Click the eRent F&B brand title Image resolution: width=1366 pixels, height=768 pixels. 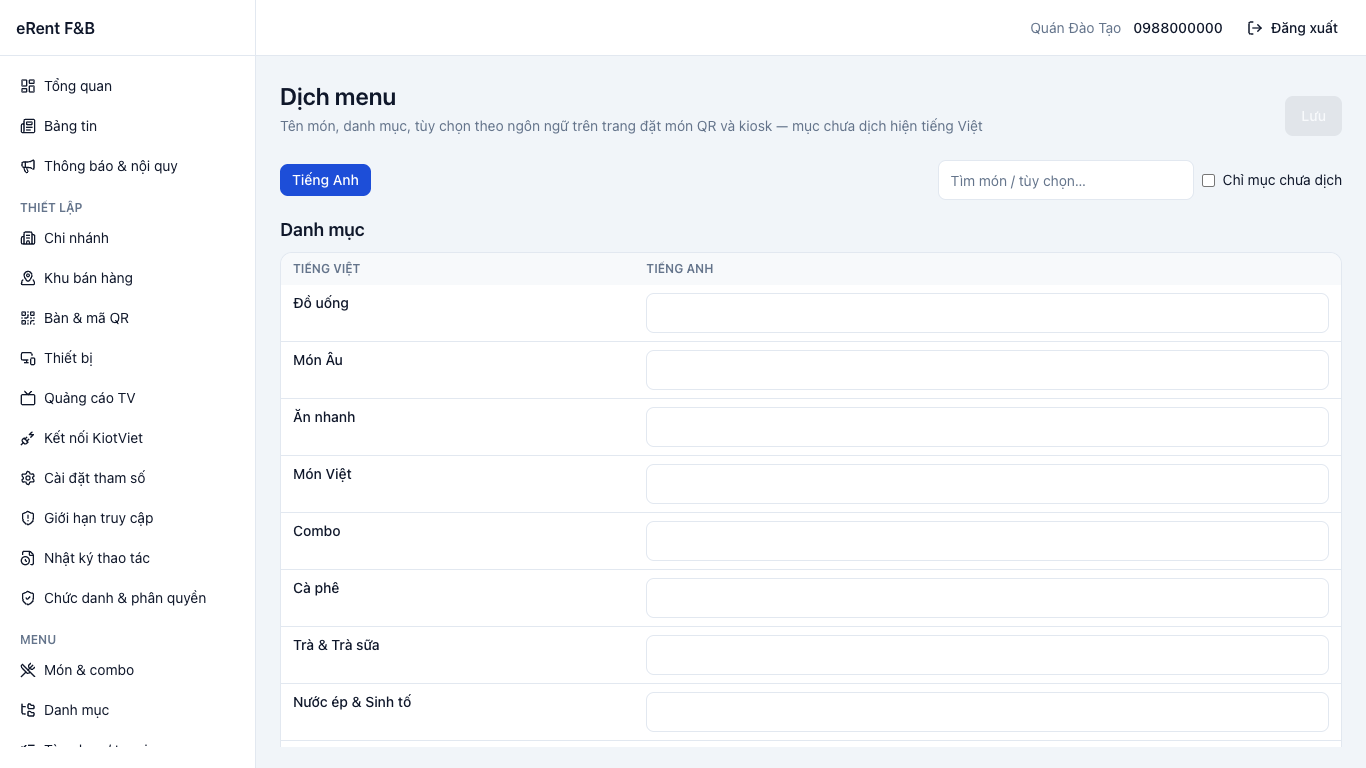click(x=56, y=28)
